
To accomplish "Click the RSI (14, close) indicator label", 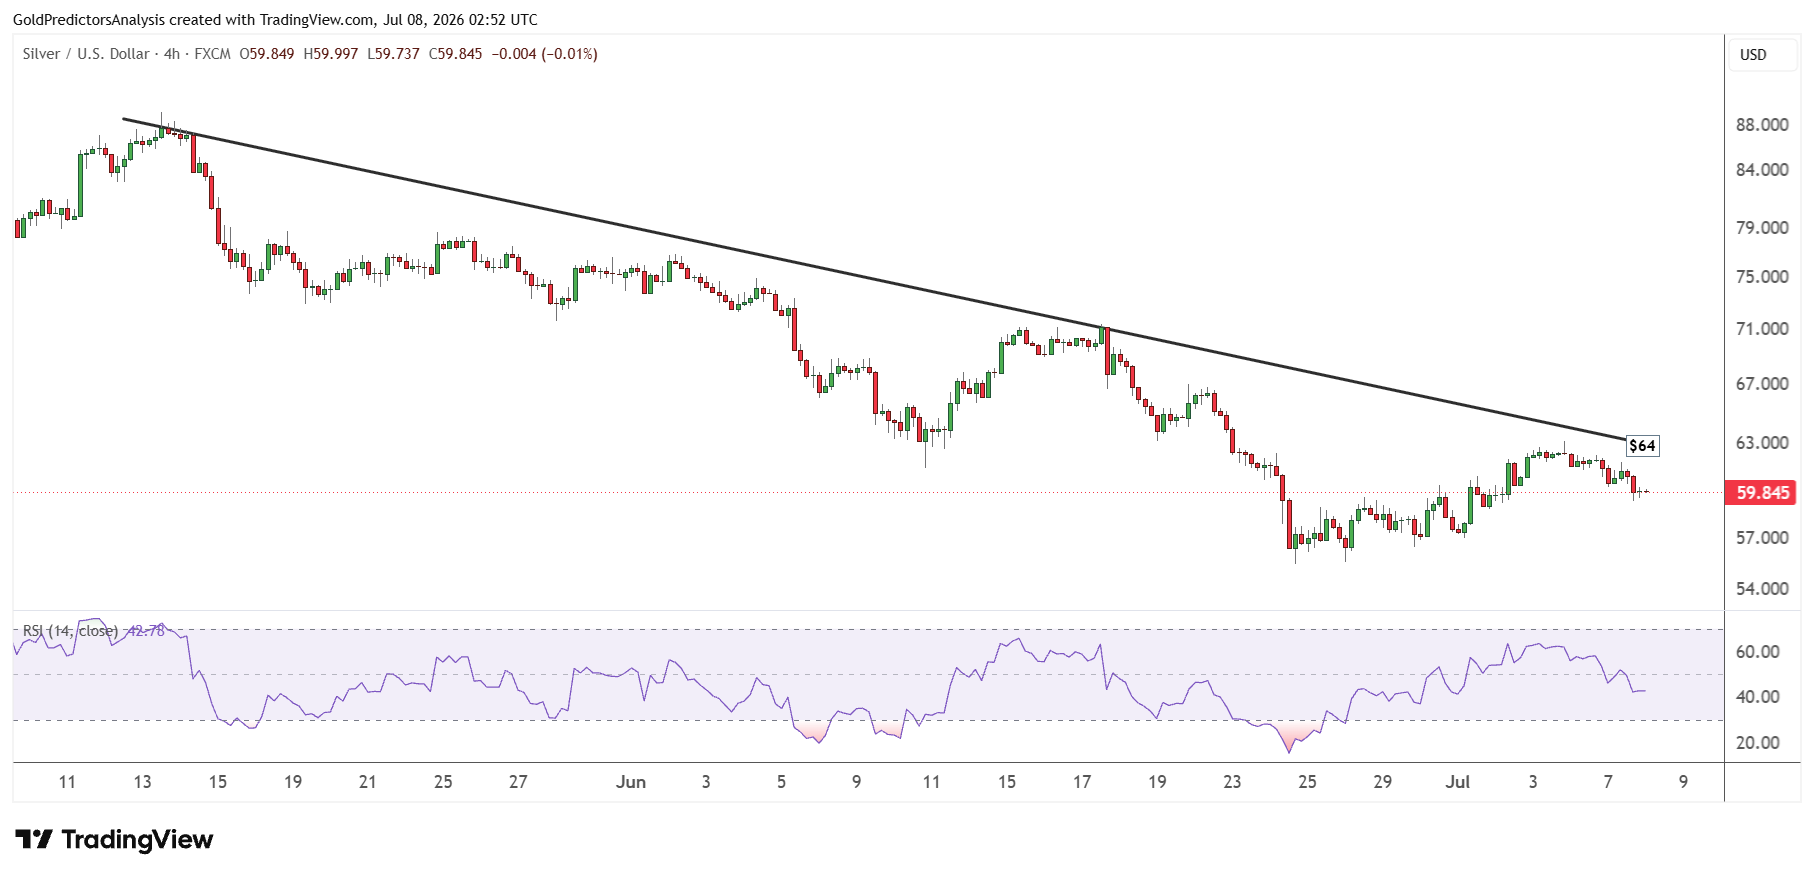I will click(70, 631).
